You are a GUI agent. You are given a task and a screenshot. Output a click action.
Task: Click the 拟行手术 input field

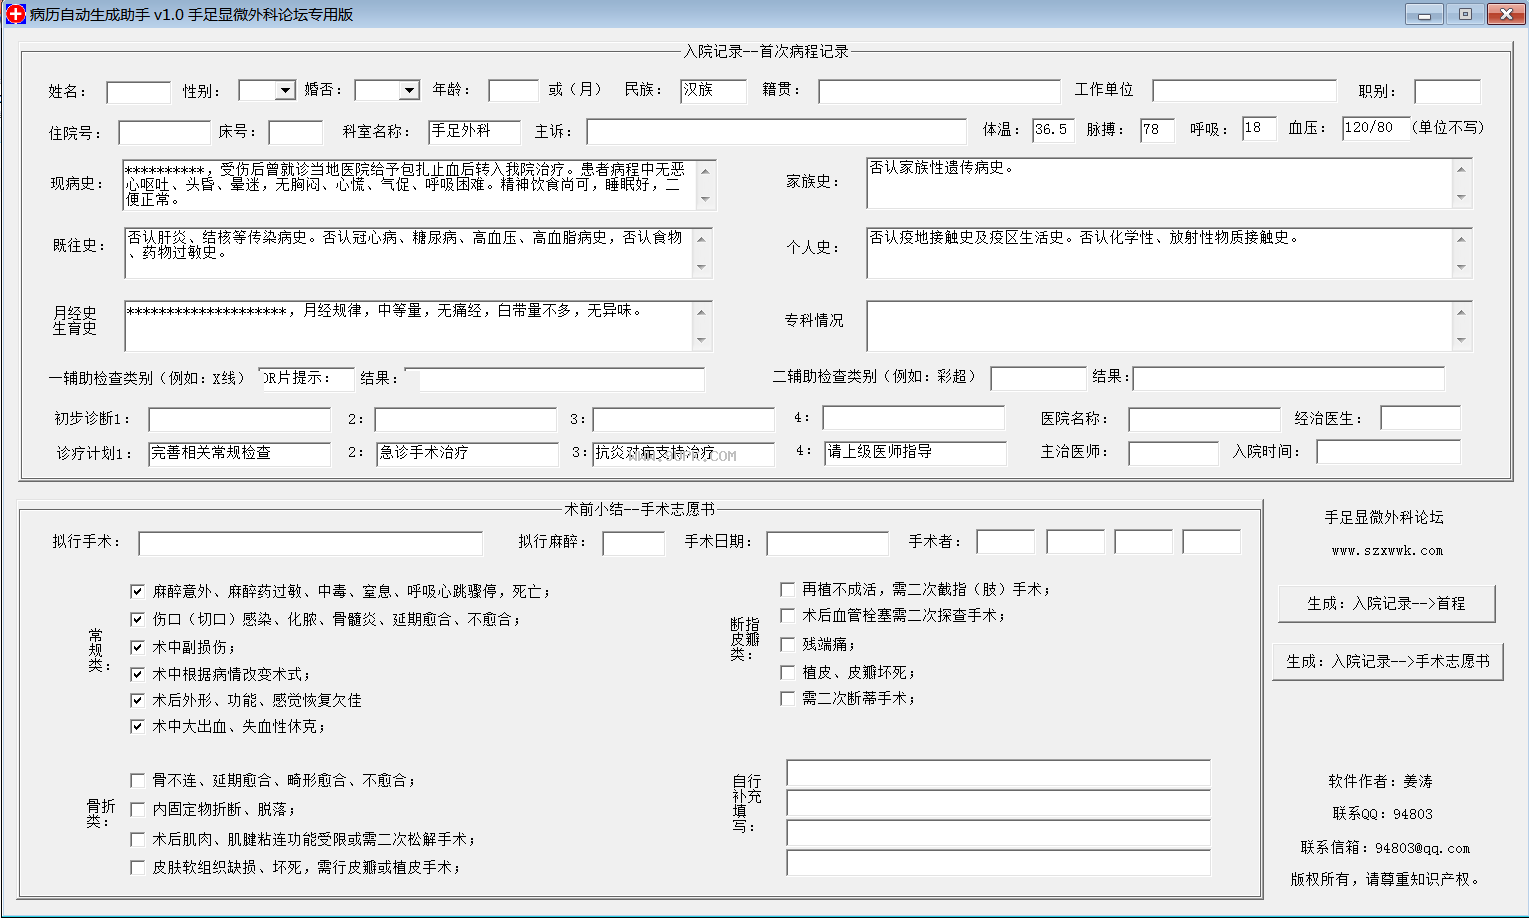click(x=310, y=543)
